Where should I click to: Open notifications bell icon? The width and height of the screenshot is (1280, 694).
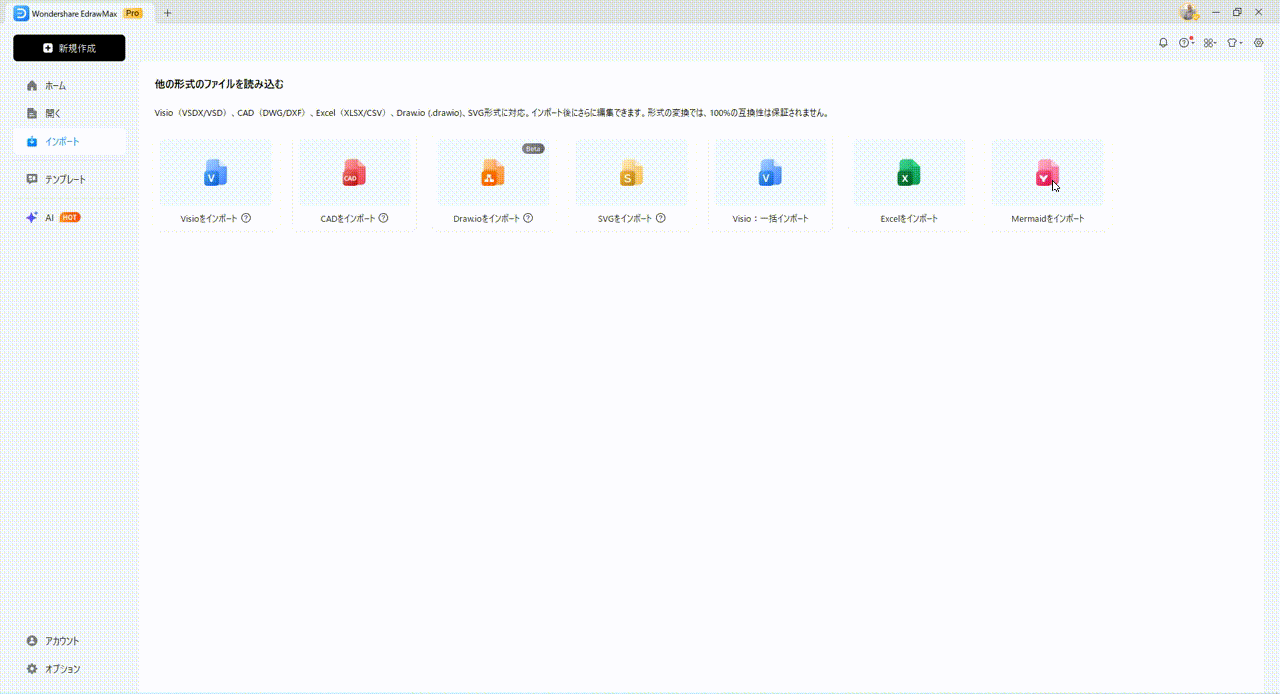tap(1163, 43)
